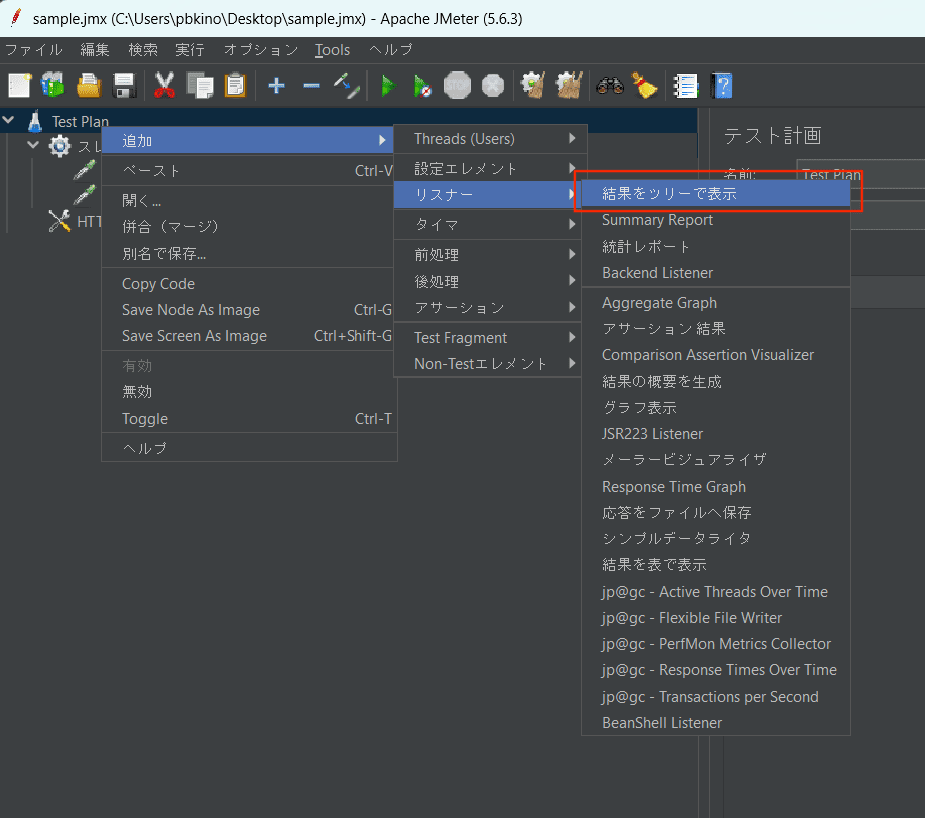Click the binoculars Search icon

click(x=610, y=86)
